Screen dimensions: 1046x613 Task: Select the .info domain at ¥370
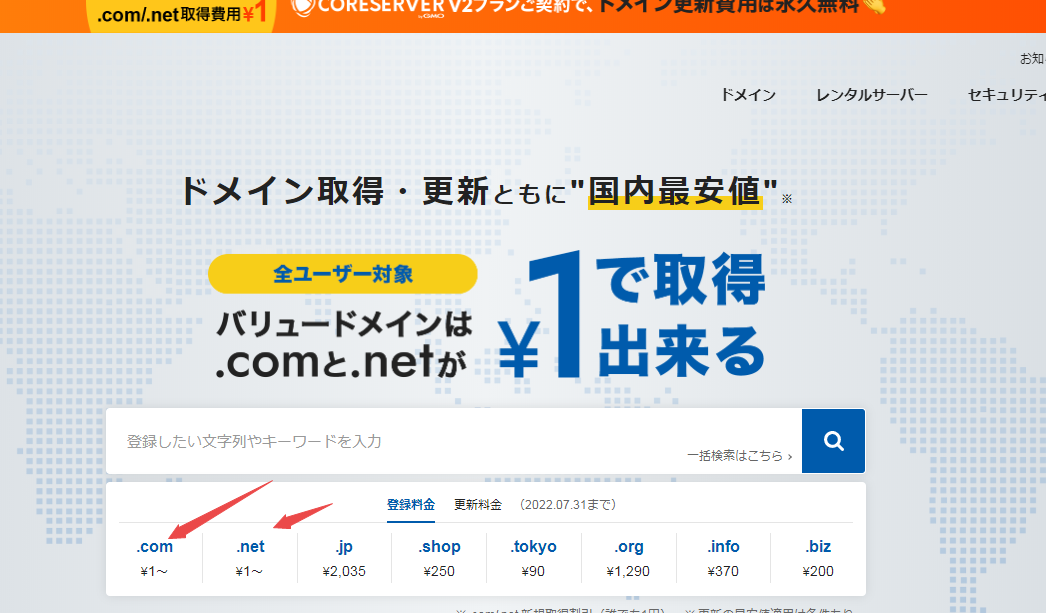point(723,558)
